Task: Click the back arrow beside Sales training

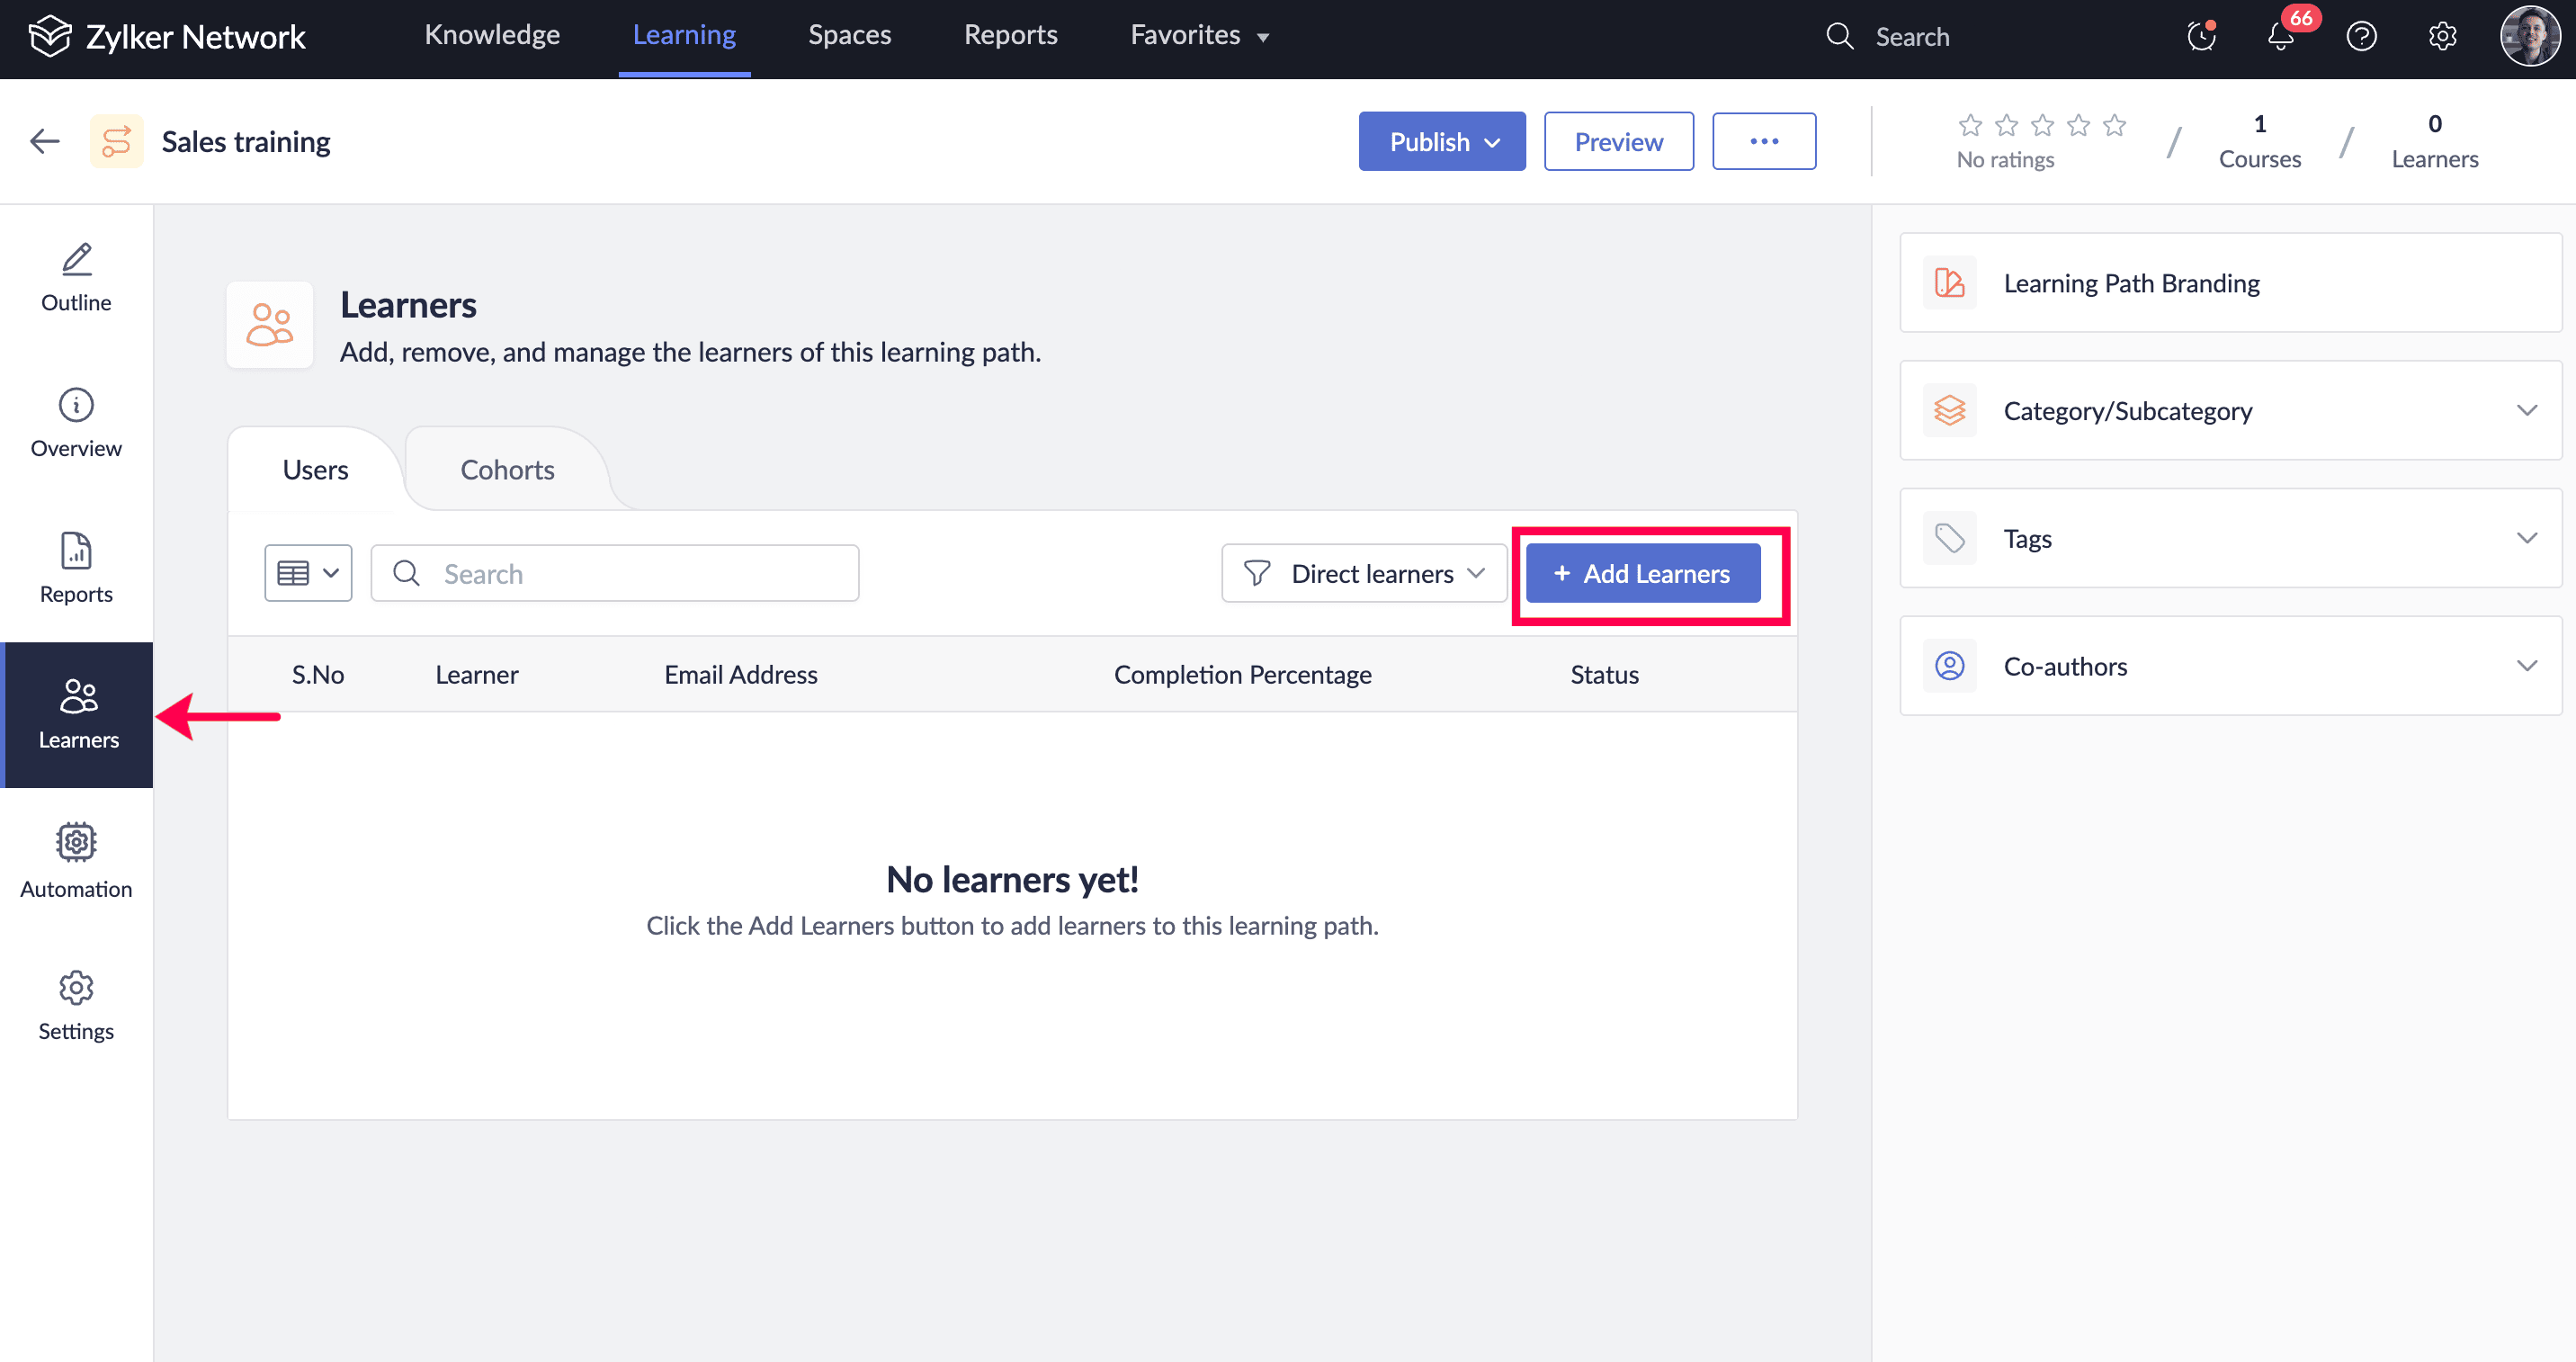Action: pyautogui.click(x=45, y=142)
